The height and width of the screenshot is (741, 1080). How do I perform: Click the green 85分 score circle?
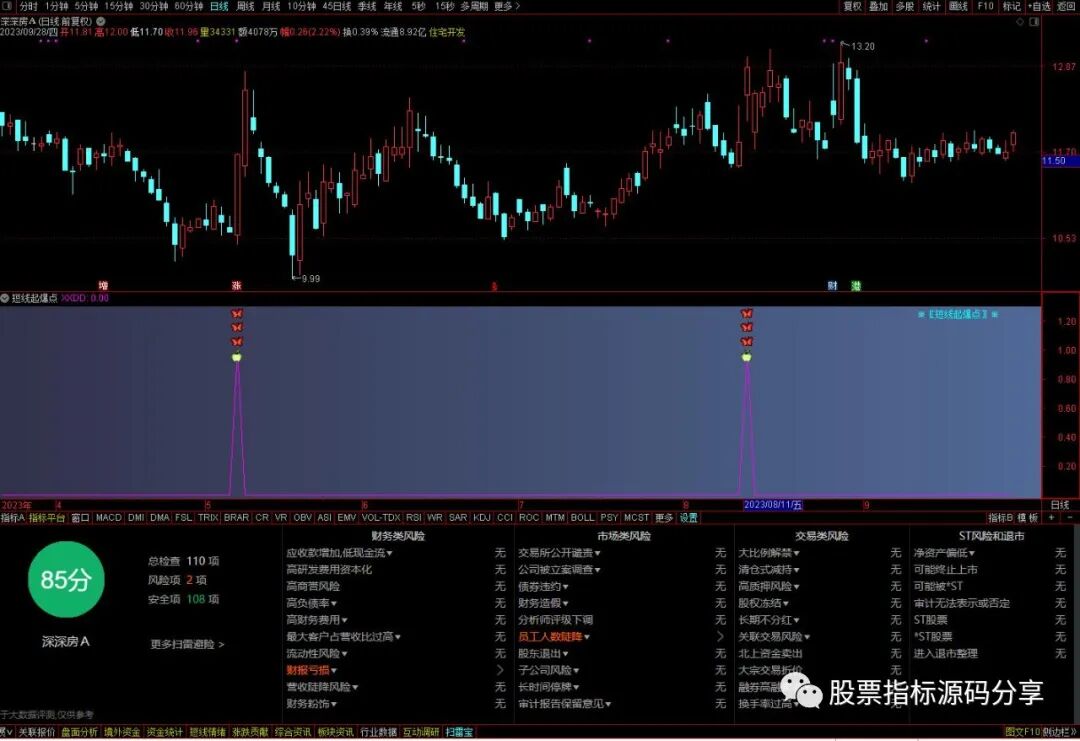pyautogui.click(x=65, y=579)
